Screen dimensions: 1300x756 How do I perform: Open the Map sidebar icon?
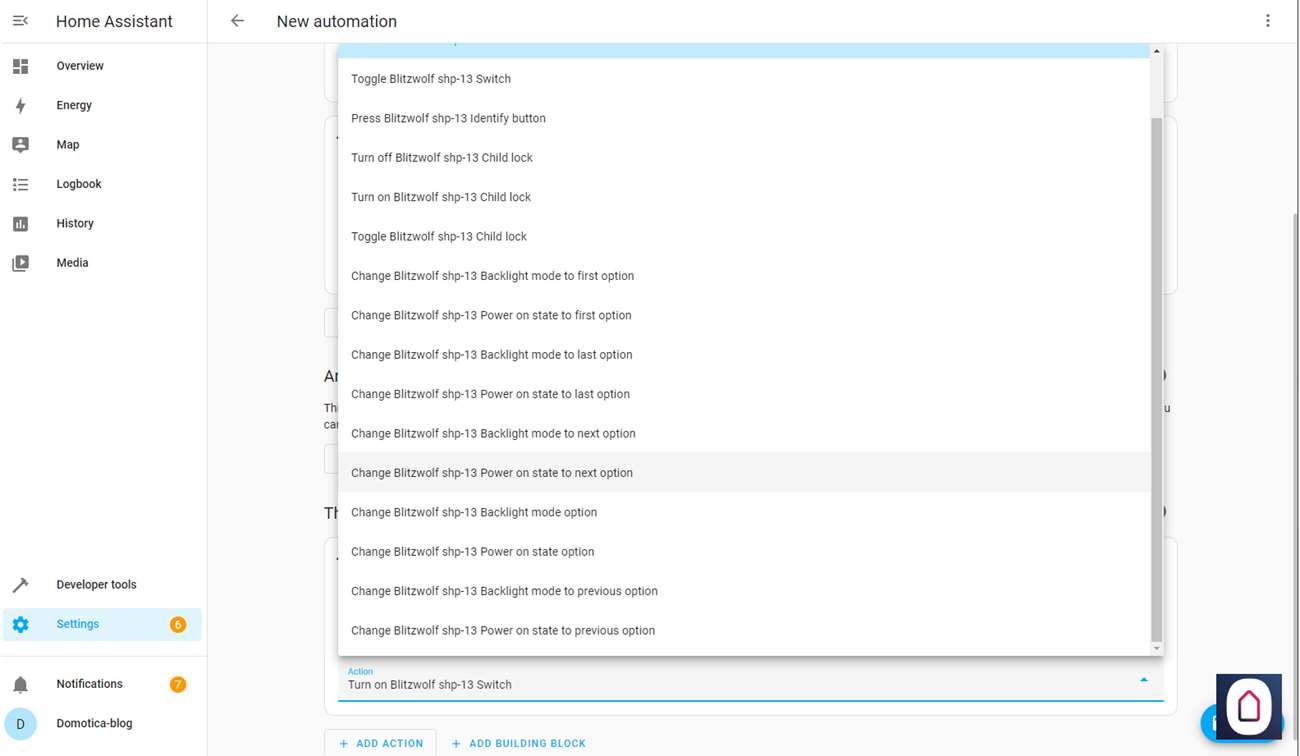[20, 145]
